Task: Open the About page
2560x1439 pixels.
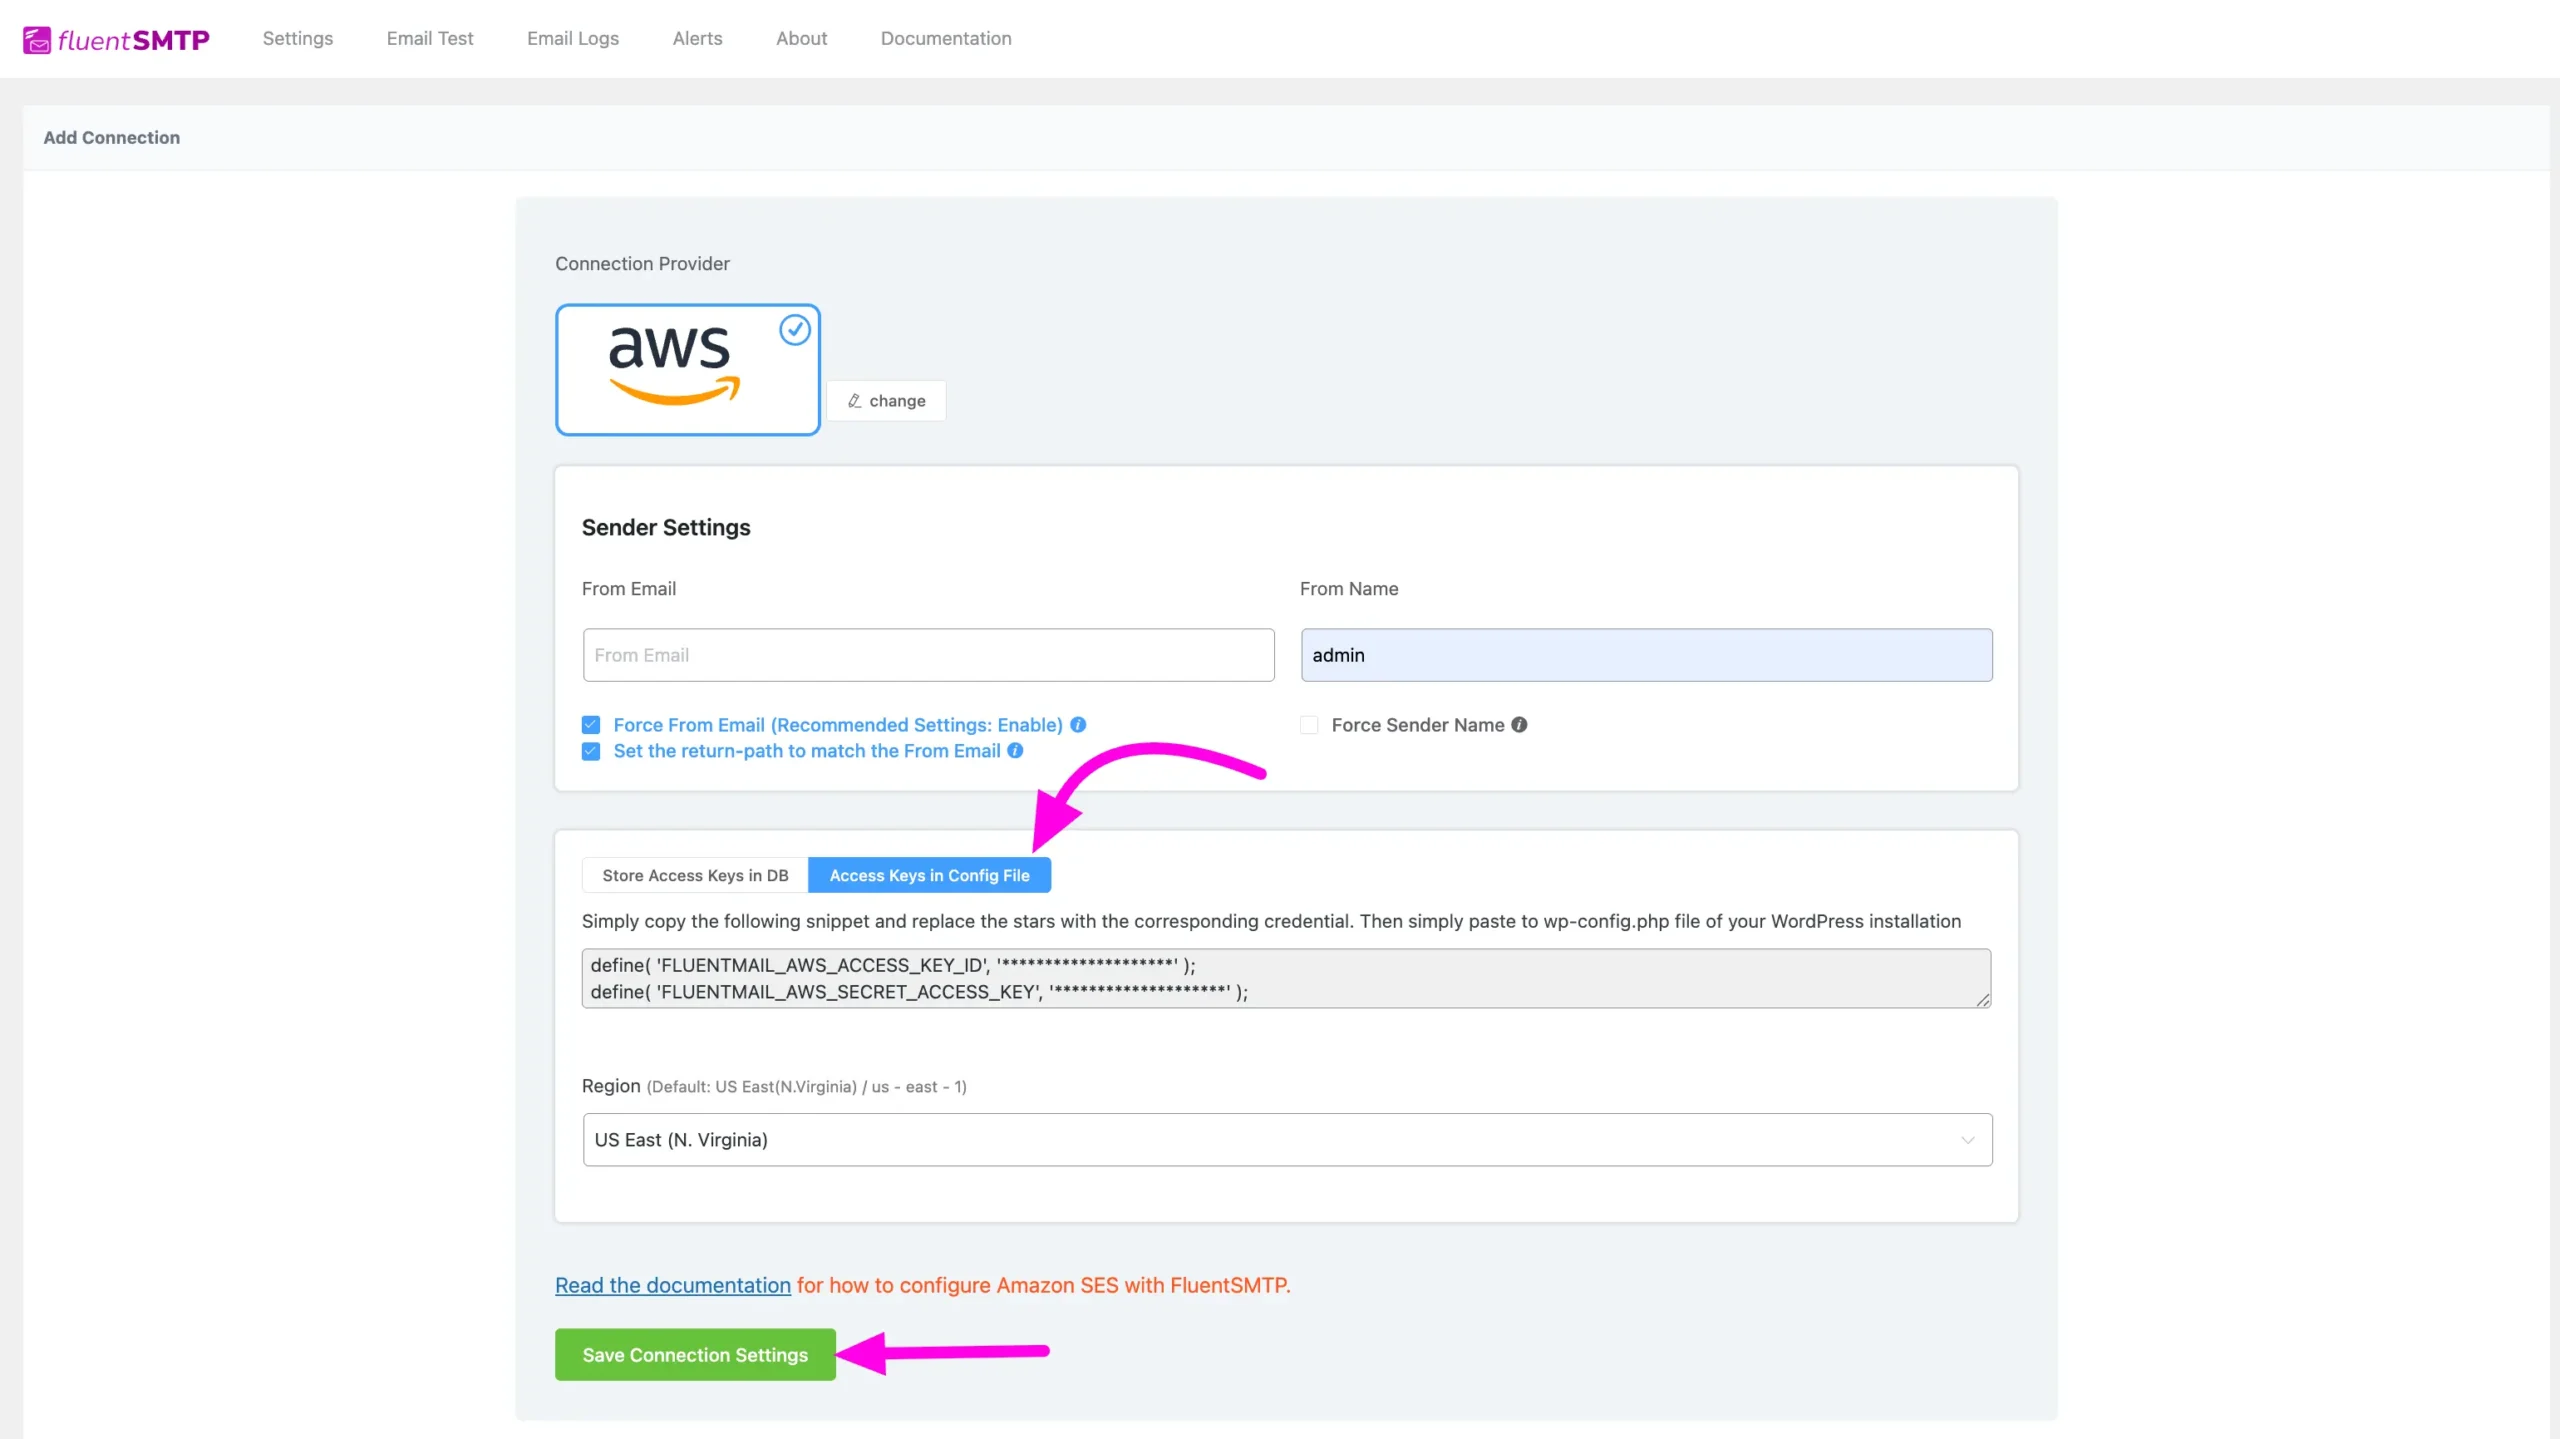Action: point(801,38)
